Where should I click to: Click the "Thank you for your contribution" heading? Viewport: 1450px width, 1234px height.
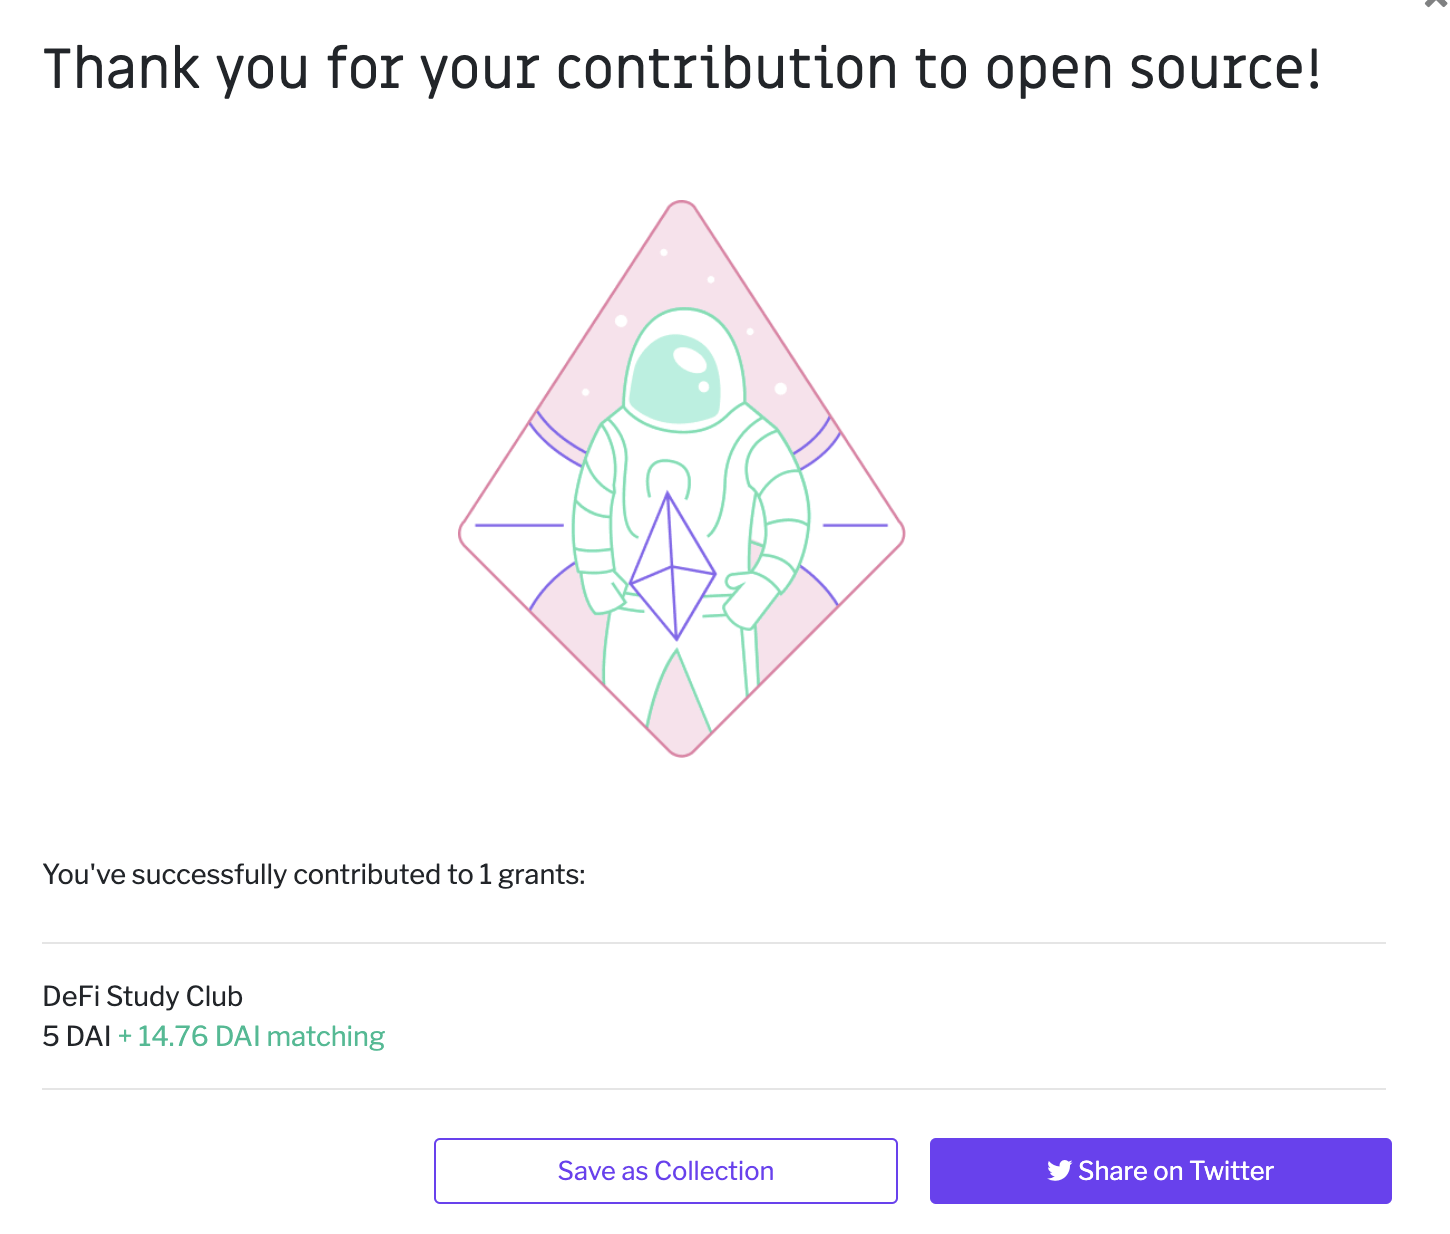click(x=682, y=70)
